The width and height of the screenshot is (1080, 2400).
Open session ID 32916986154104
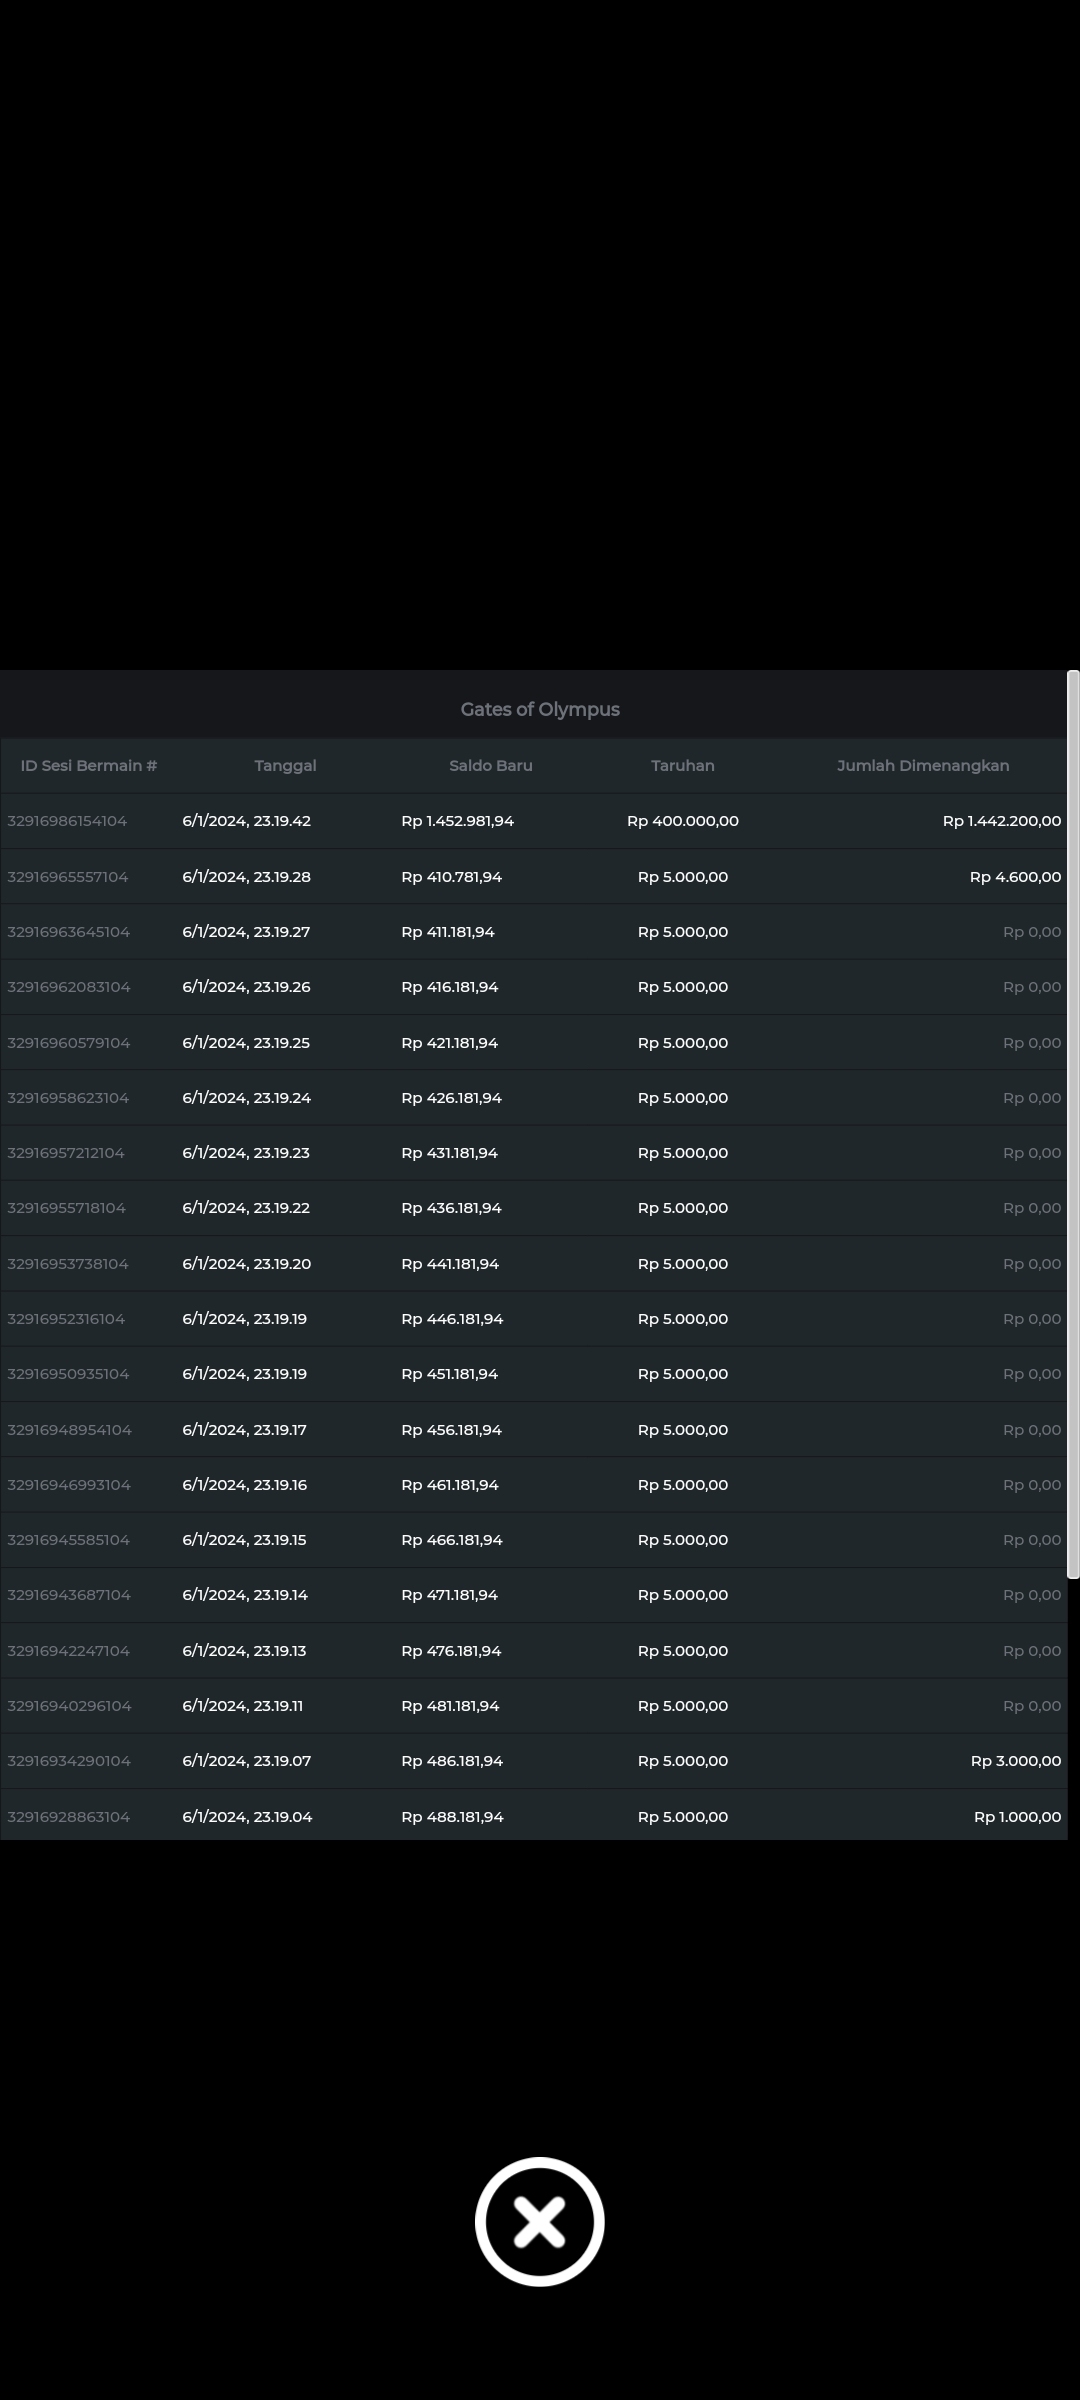67,821
